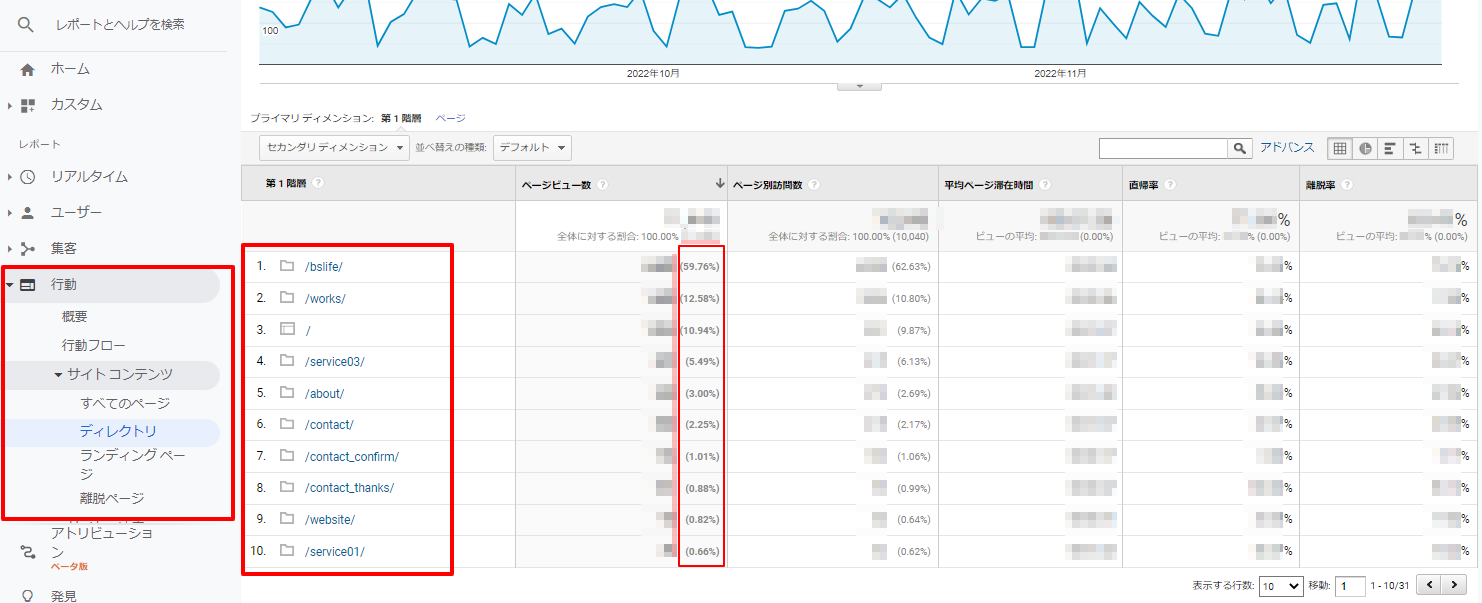This screenshot has width=1482, height=603.
Task: Switch to the performance bar view icon
Action: point(1391,148)
